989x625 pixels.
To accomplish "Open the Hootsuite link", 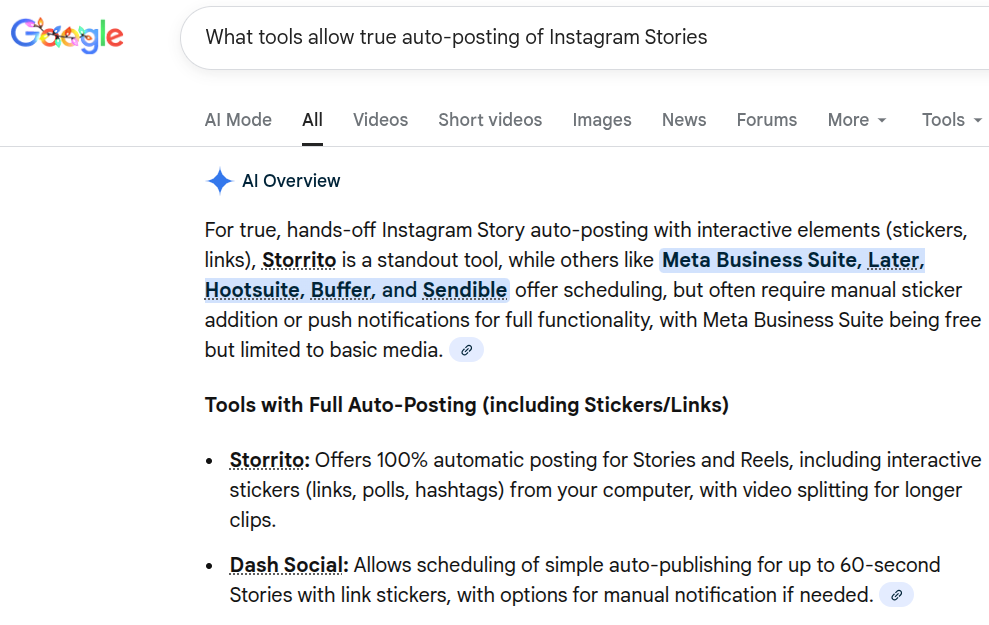I will [x=251, y=290].
